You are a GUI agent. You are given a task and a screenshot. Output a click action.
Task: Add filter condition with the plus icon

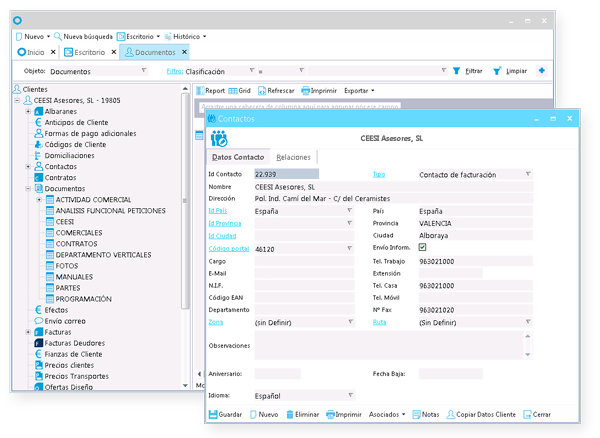tap(541, 70)
